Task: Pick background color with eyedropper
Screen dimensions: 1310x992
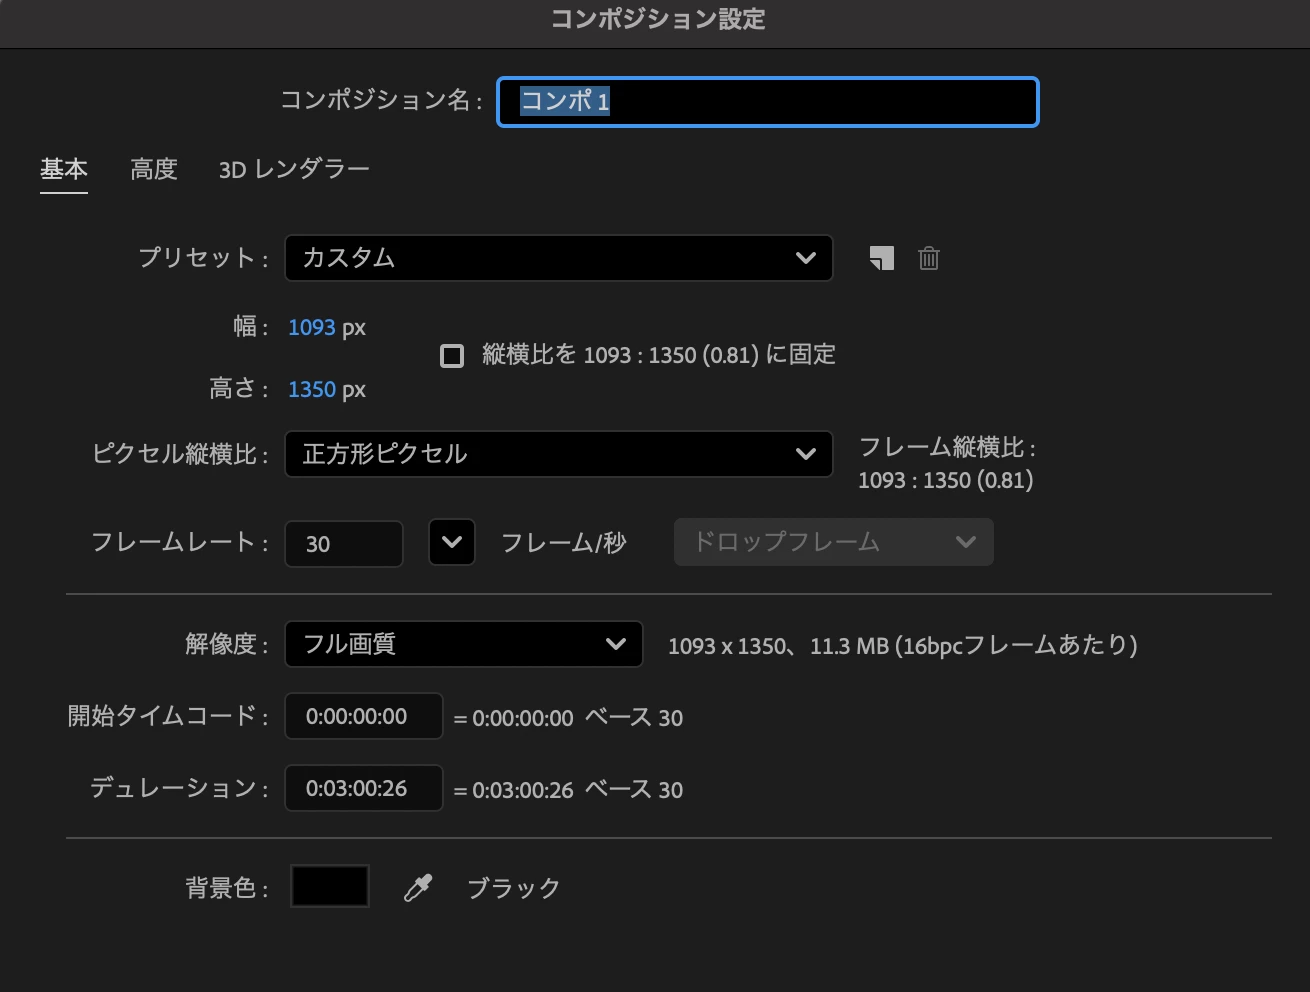Action: pyautogui.click(x=418, y=887)
